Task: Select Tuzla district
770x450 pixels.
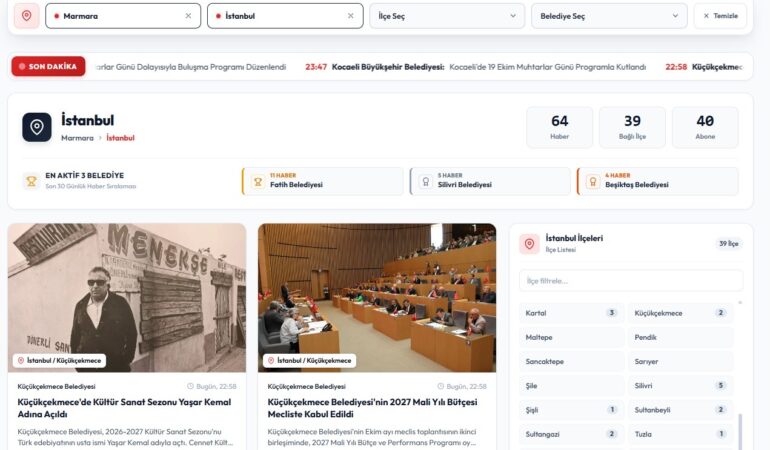Action: [x=681, y=434]
